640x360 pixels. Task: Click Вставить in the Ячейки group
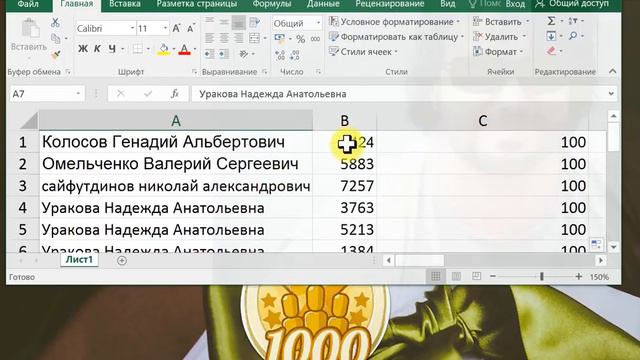point(501,22)
